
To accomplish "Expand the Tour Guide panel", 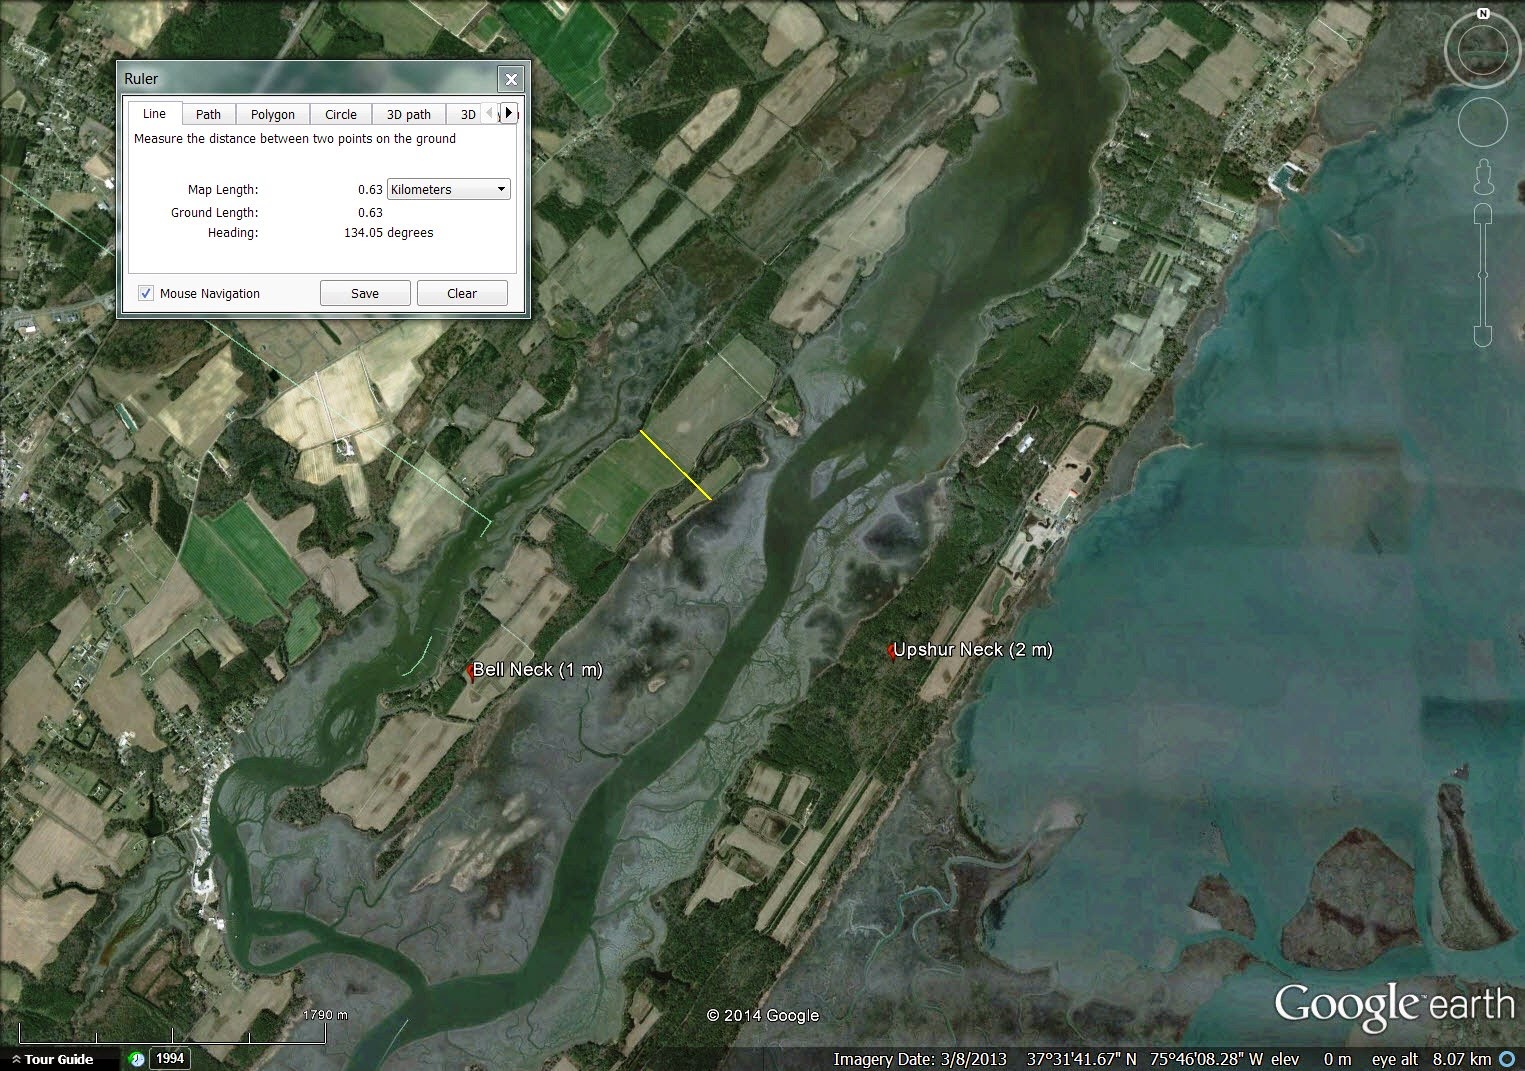I will (x=52, y=1059).
